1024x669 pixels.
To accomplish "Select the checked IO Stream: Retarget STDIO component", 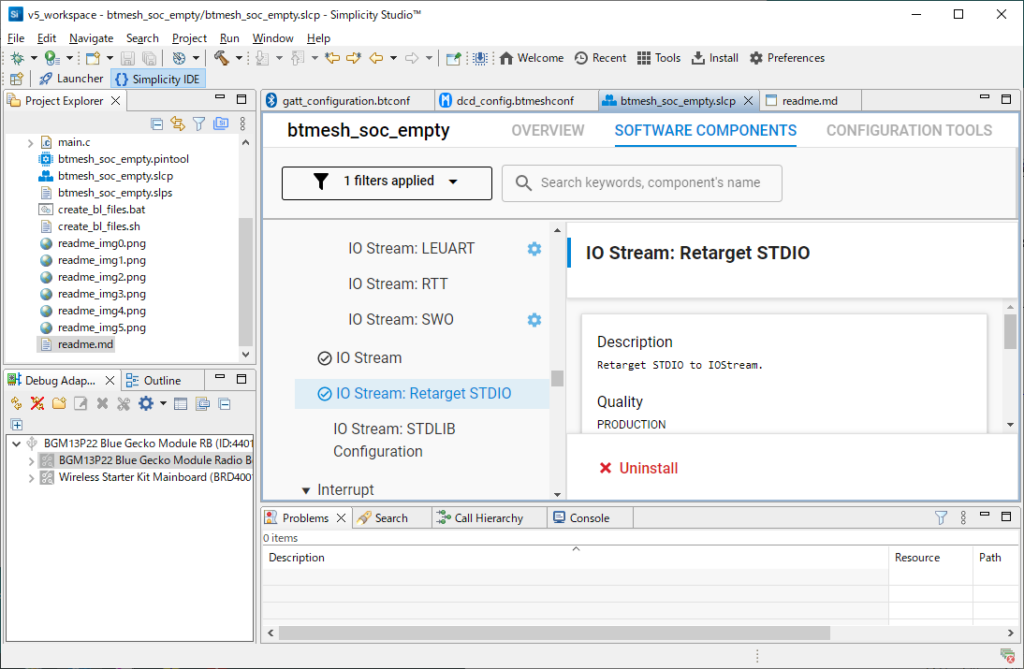I will [422, 394].
